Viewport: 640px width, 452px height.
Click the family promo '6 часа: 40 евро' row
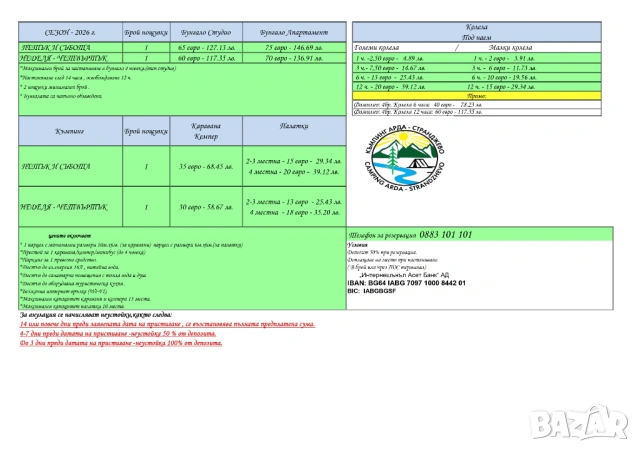coord(477,105)
